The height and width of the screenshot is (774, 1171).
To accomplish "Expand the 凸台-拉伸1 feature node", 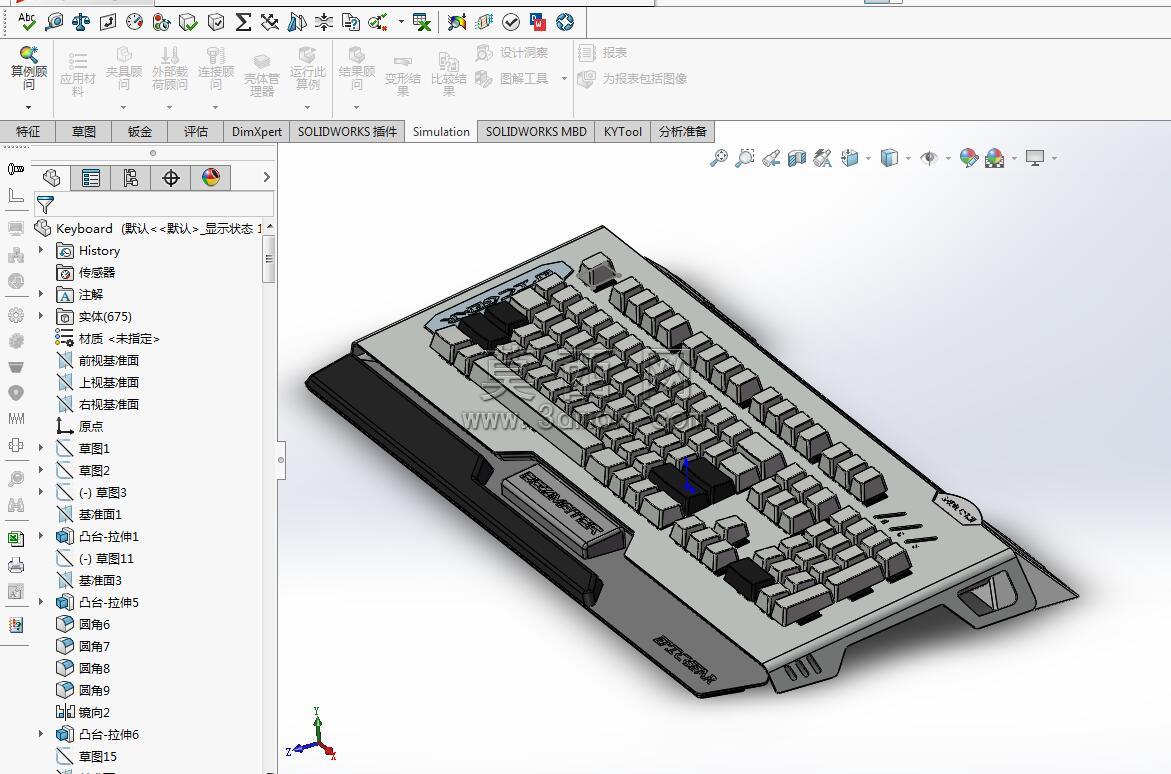I will [x=41, y=536].
